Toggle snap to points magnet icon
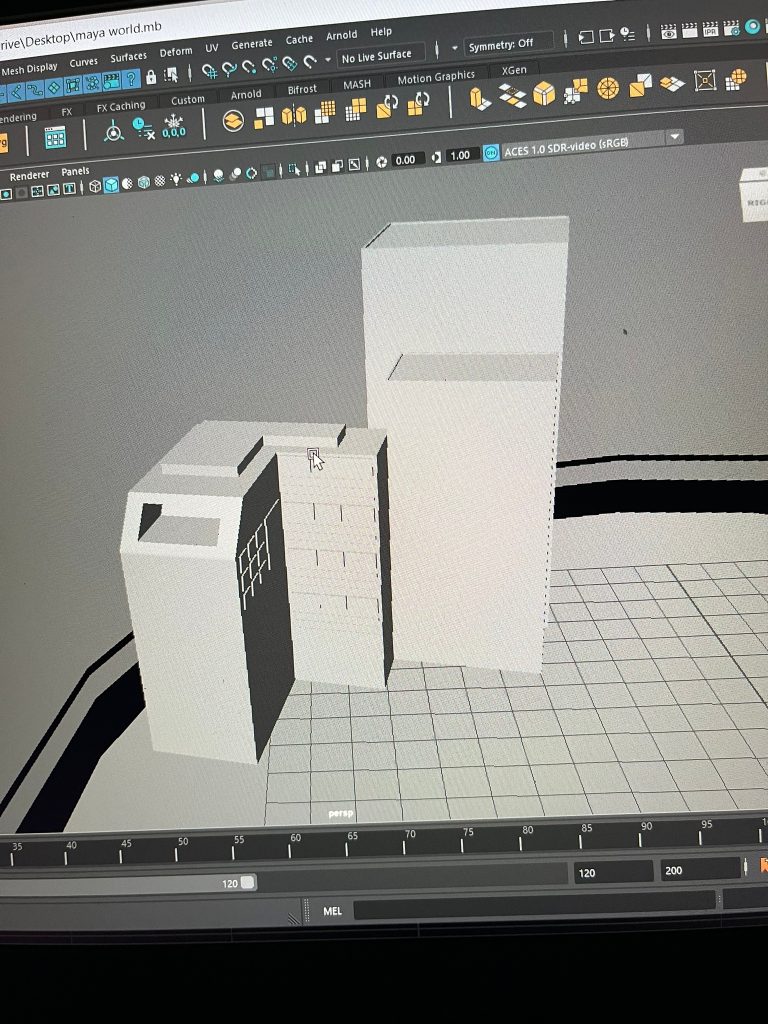768x1024 pixels. (x=249, y=67)
